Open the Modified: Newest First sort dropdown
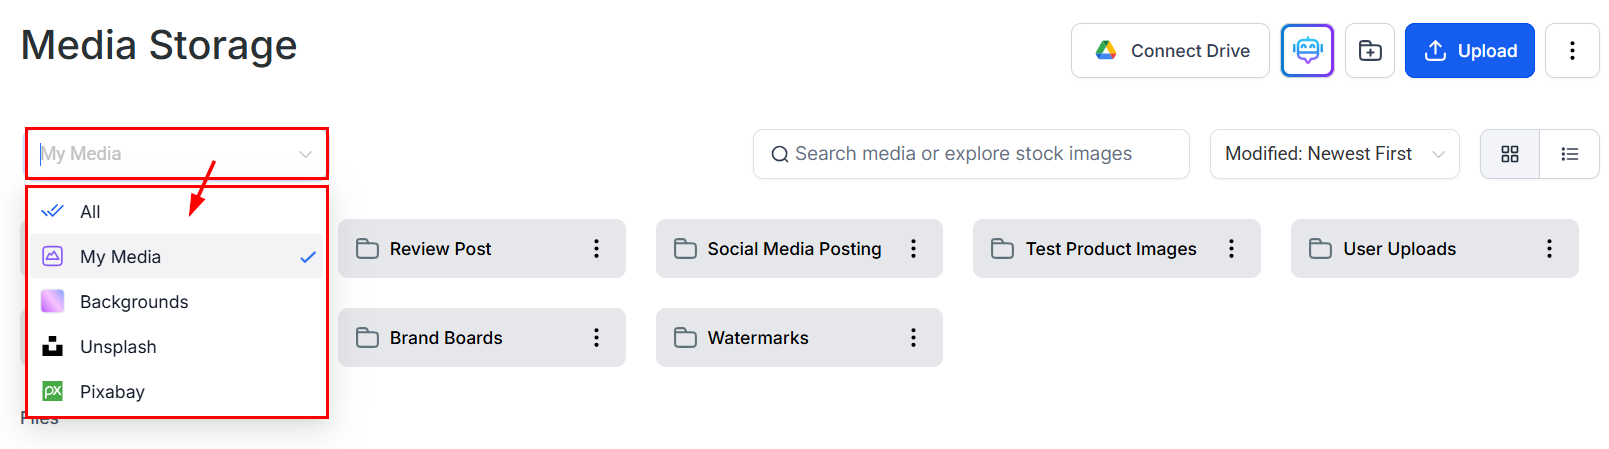 (x=1334, y=154)
